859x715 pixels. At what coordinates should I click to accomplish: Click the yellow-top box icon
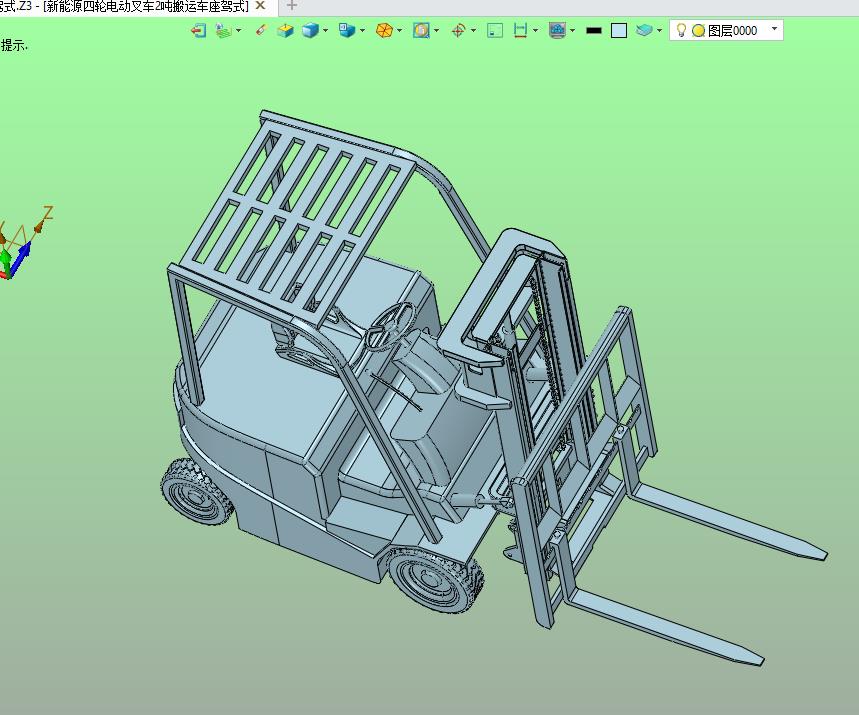click(x=285, y=30)
